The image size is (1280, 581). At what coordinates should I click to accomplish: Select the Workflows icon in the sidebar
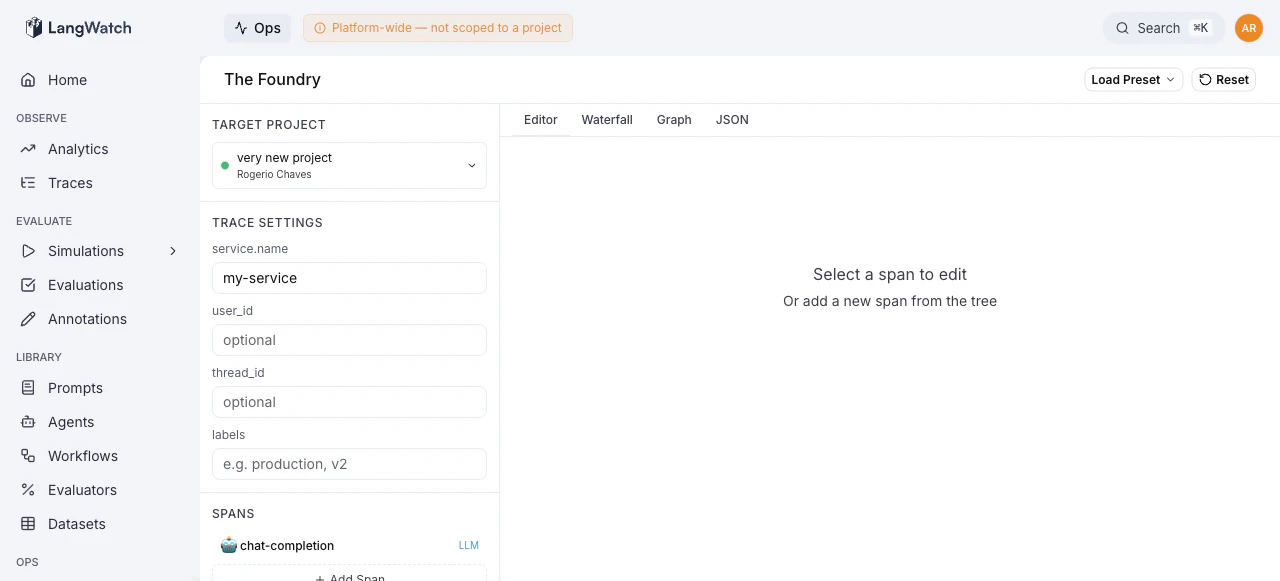29,456
